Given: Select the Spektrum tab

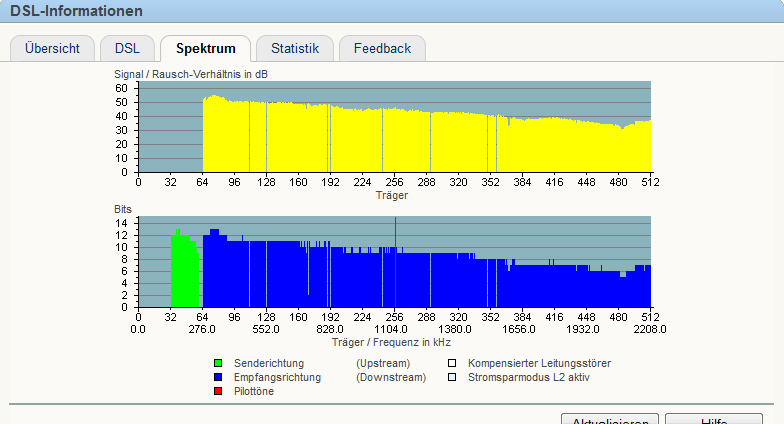Looking at the screenshot, I should (x=205, y=48).
